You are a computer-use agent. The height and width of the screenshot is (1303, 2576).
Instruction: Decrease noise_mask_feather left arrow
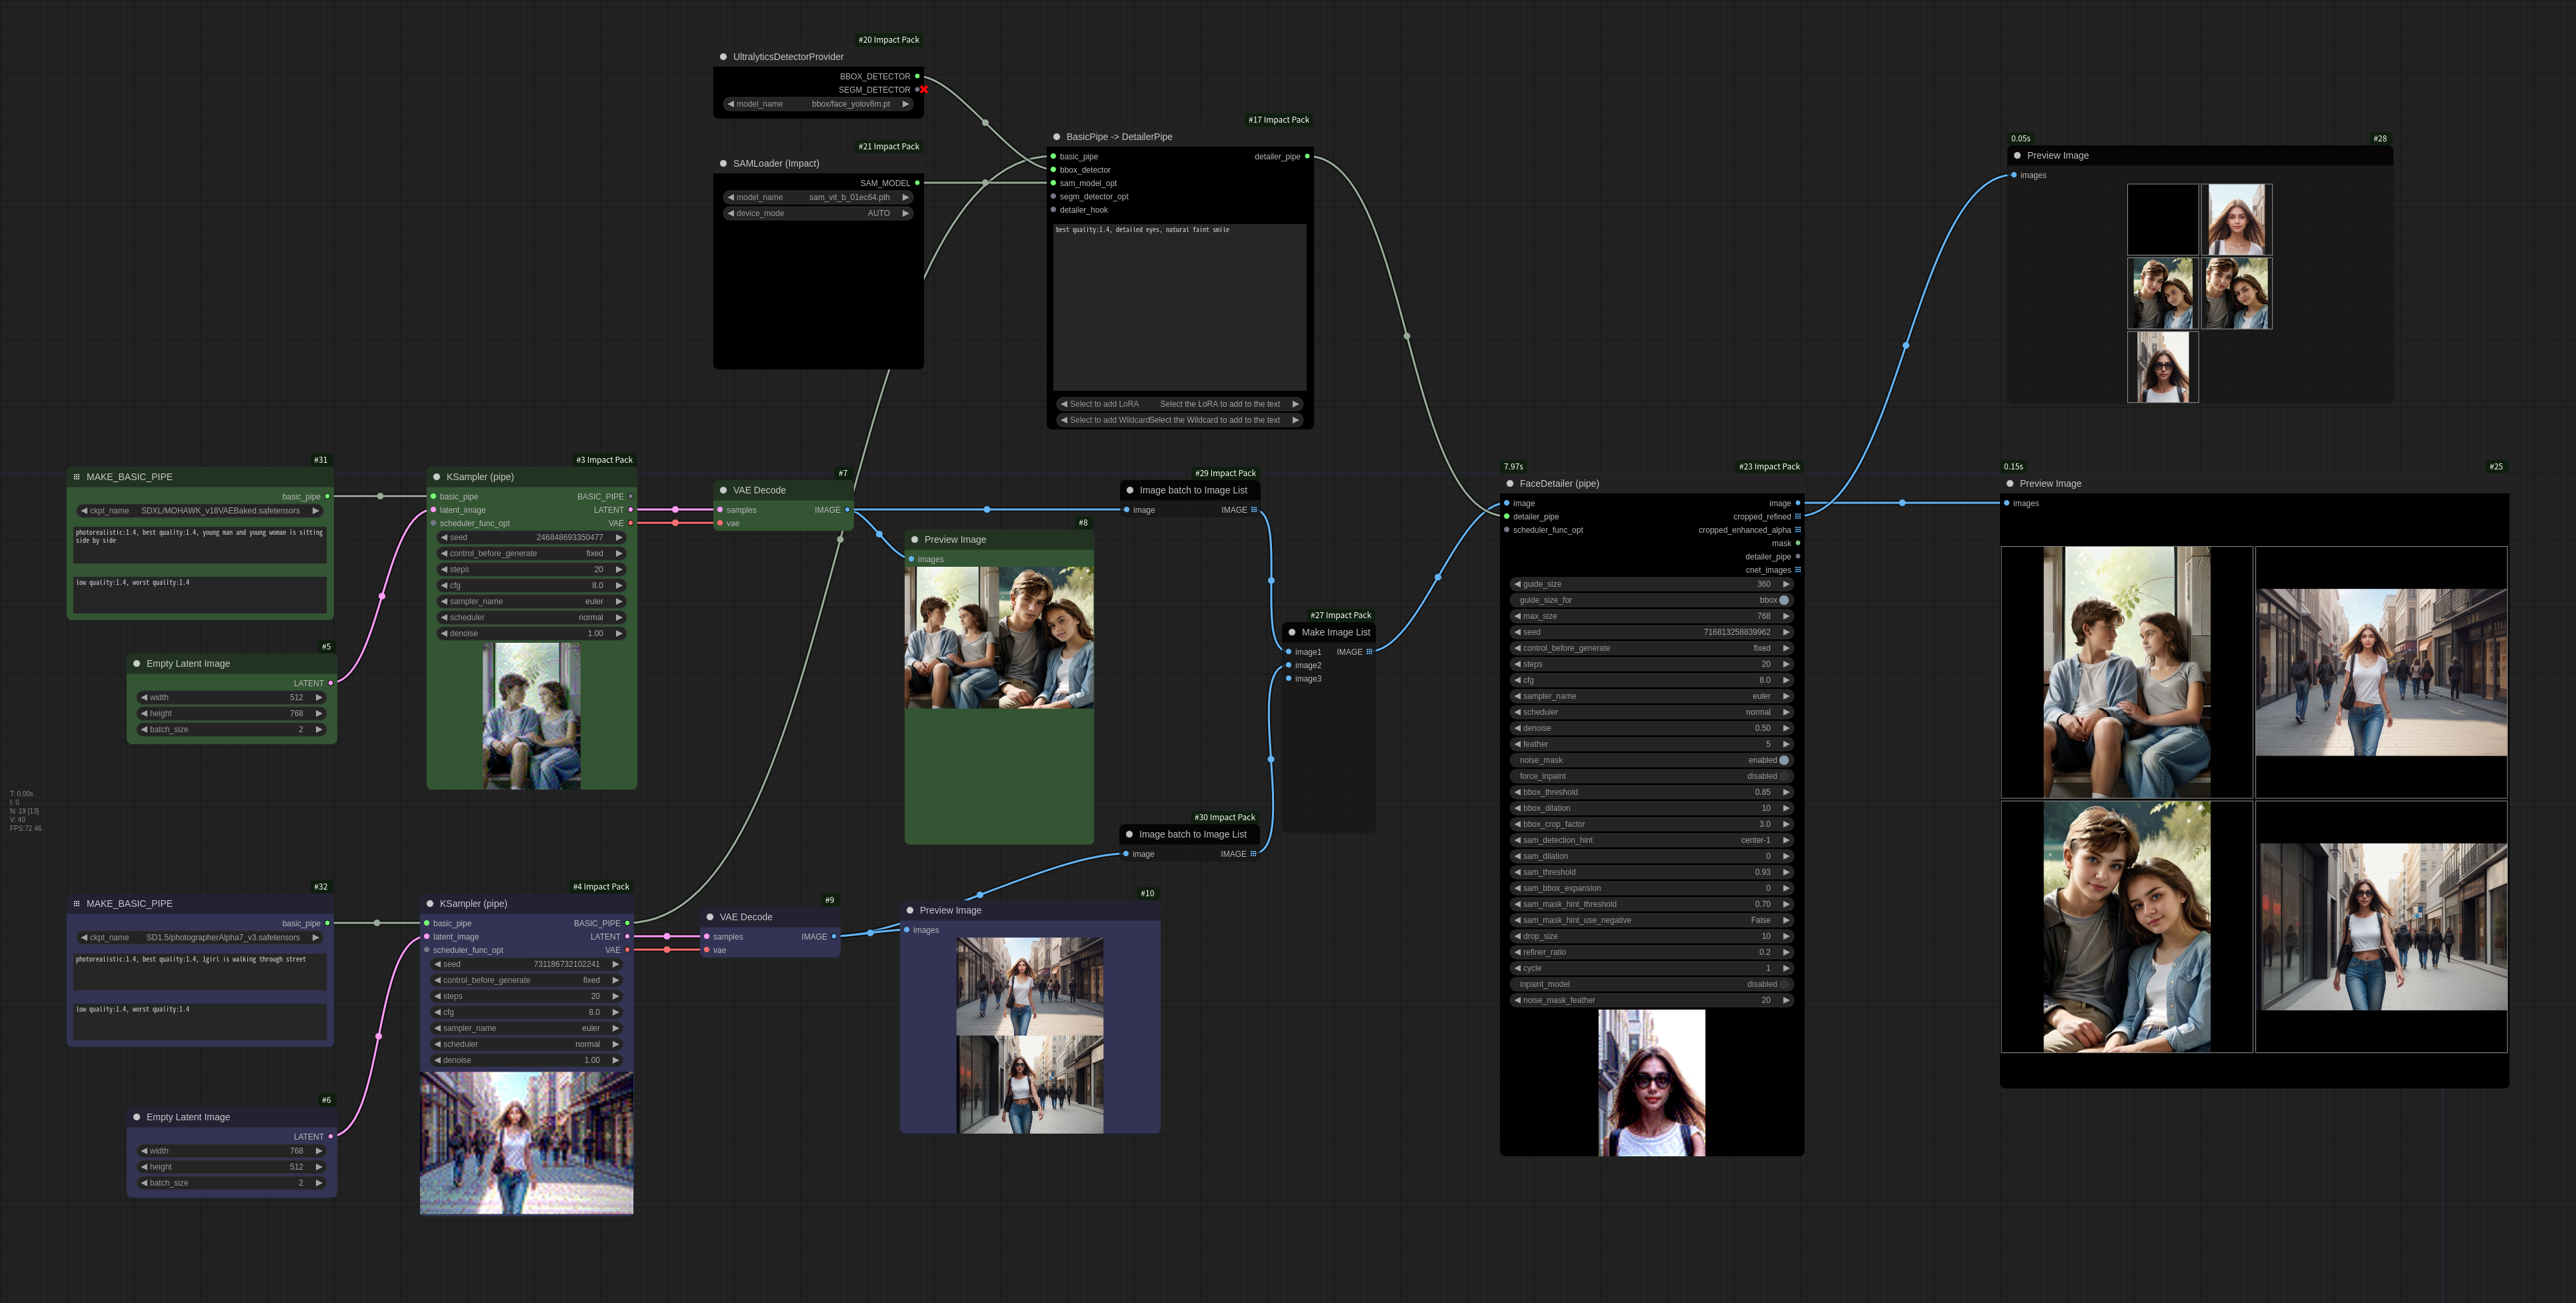(1517, 1001)
